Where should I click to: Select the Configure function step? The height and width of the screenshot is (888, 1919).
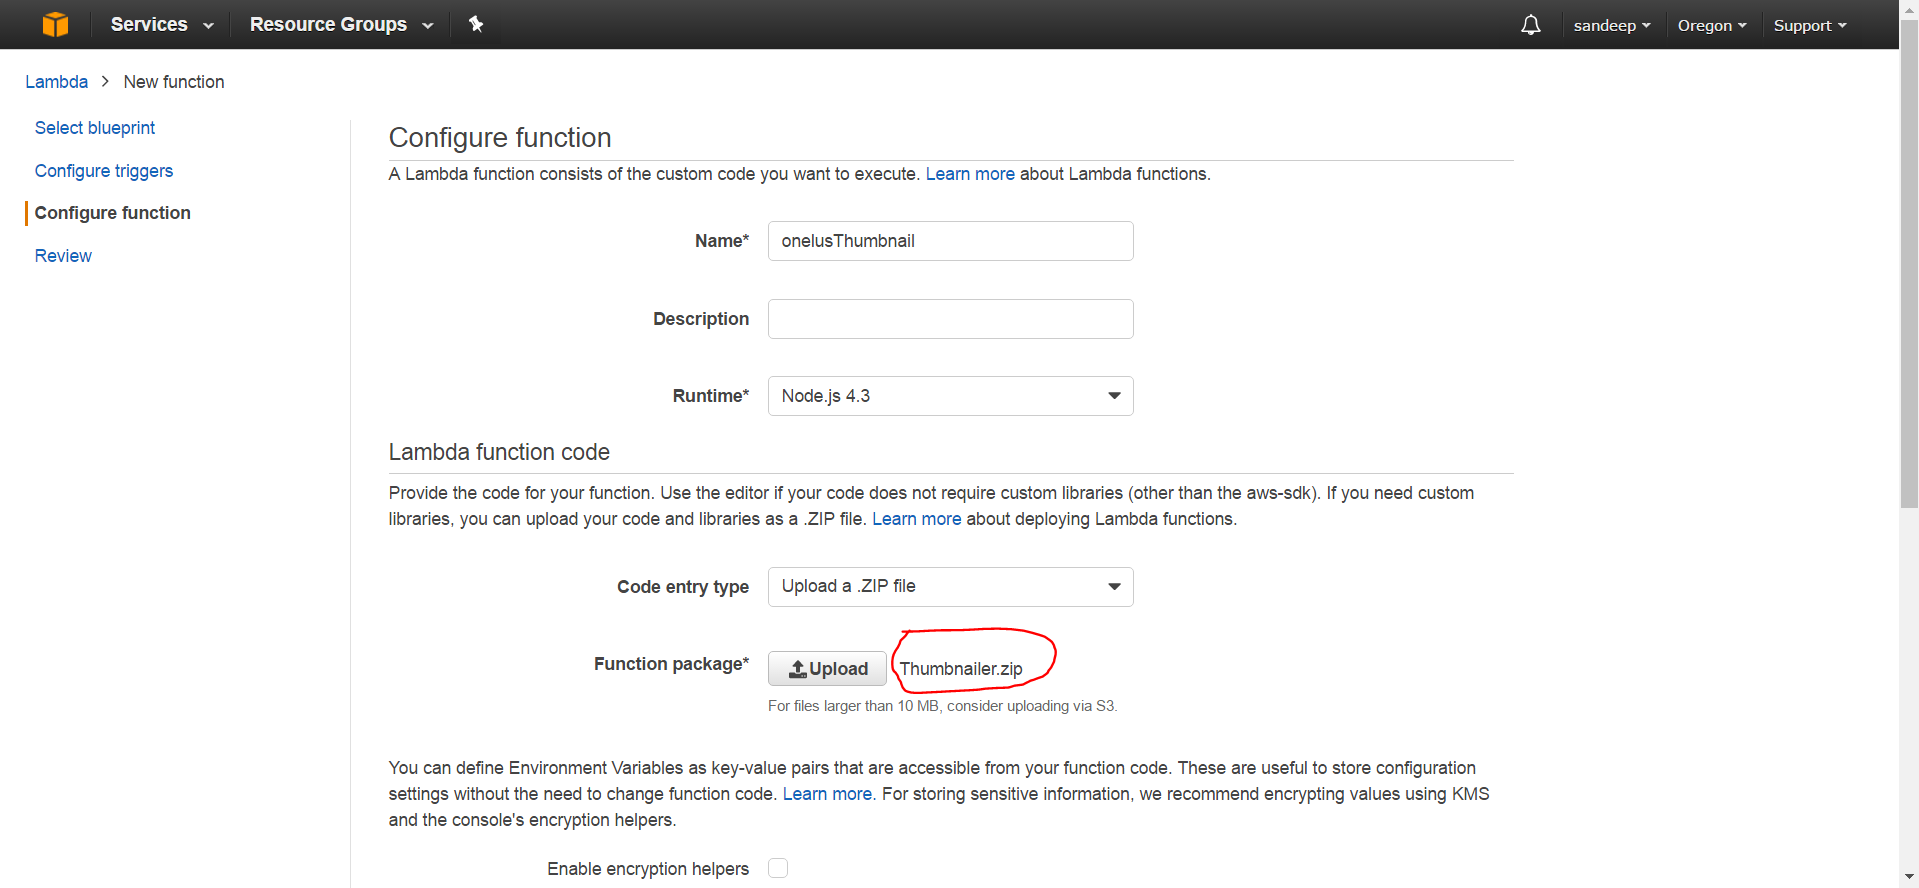pyautogui.click(x=112, y=213)
